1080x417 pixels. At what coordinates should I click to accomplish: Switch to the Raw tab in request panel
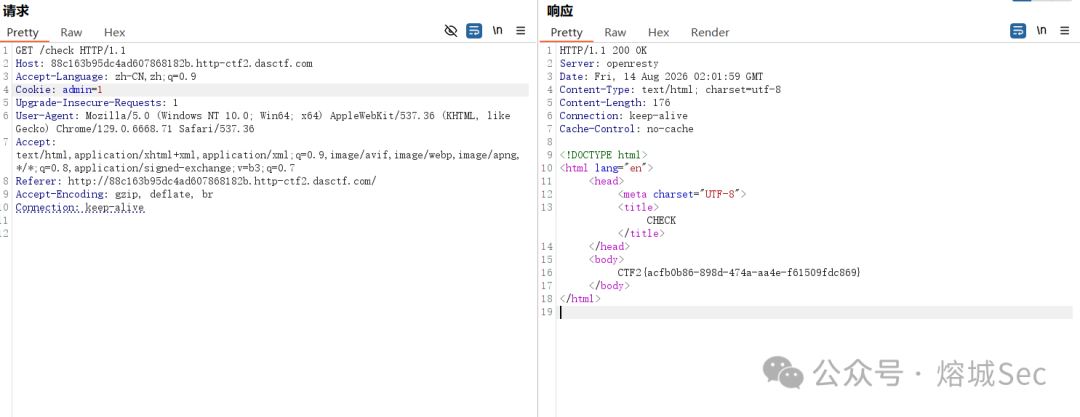coord(71,32)
